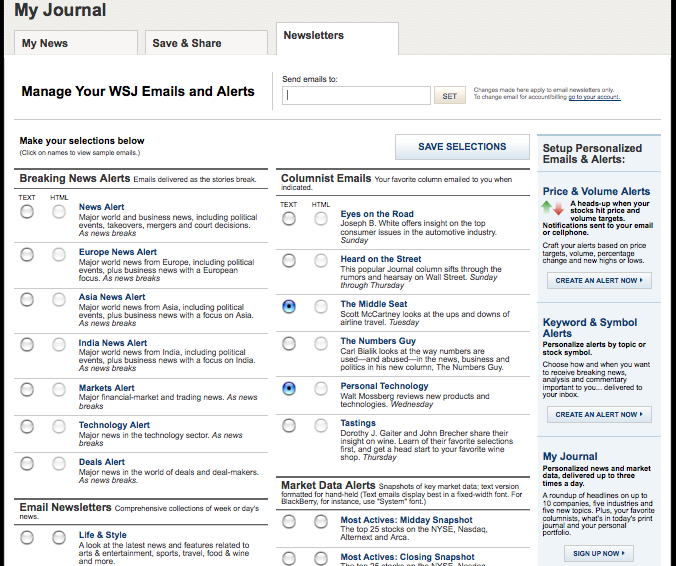View Technology Alert sample email
Image resolution: width=676 pixels, height=566 pixels.
(114, 425)
